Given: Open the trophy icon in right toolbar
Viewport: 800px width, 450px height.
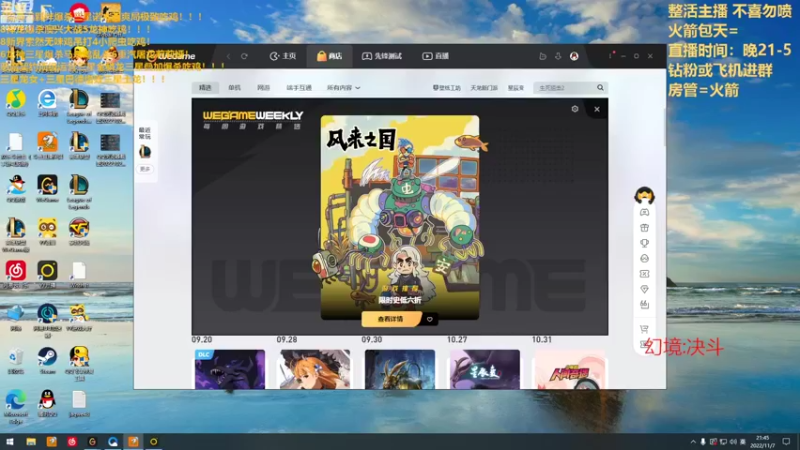Looking at the screenshot, I should click(644, 243).
